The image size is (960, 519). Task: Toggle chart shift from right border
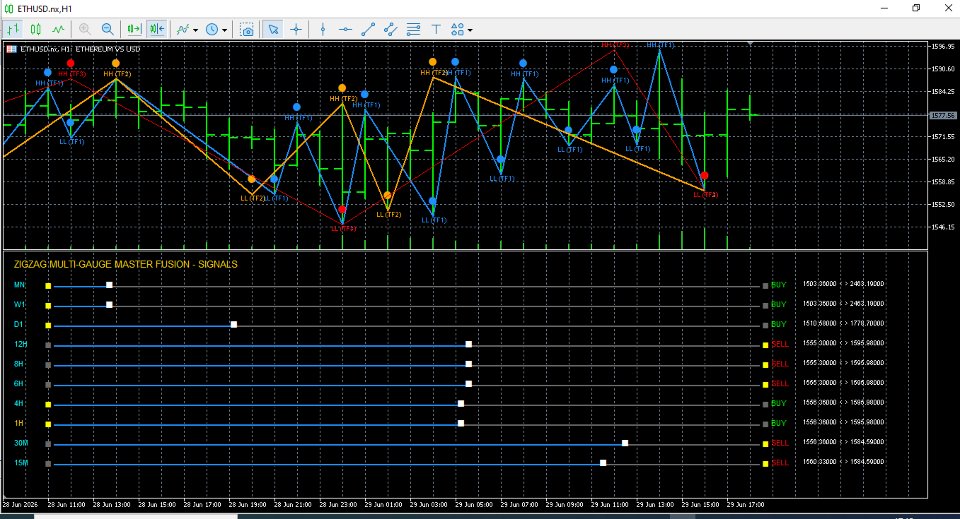coord(157,29)
